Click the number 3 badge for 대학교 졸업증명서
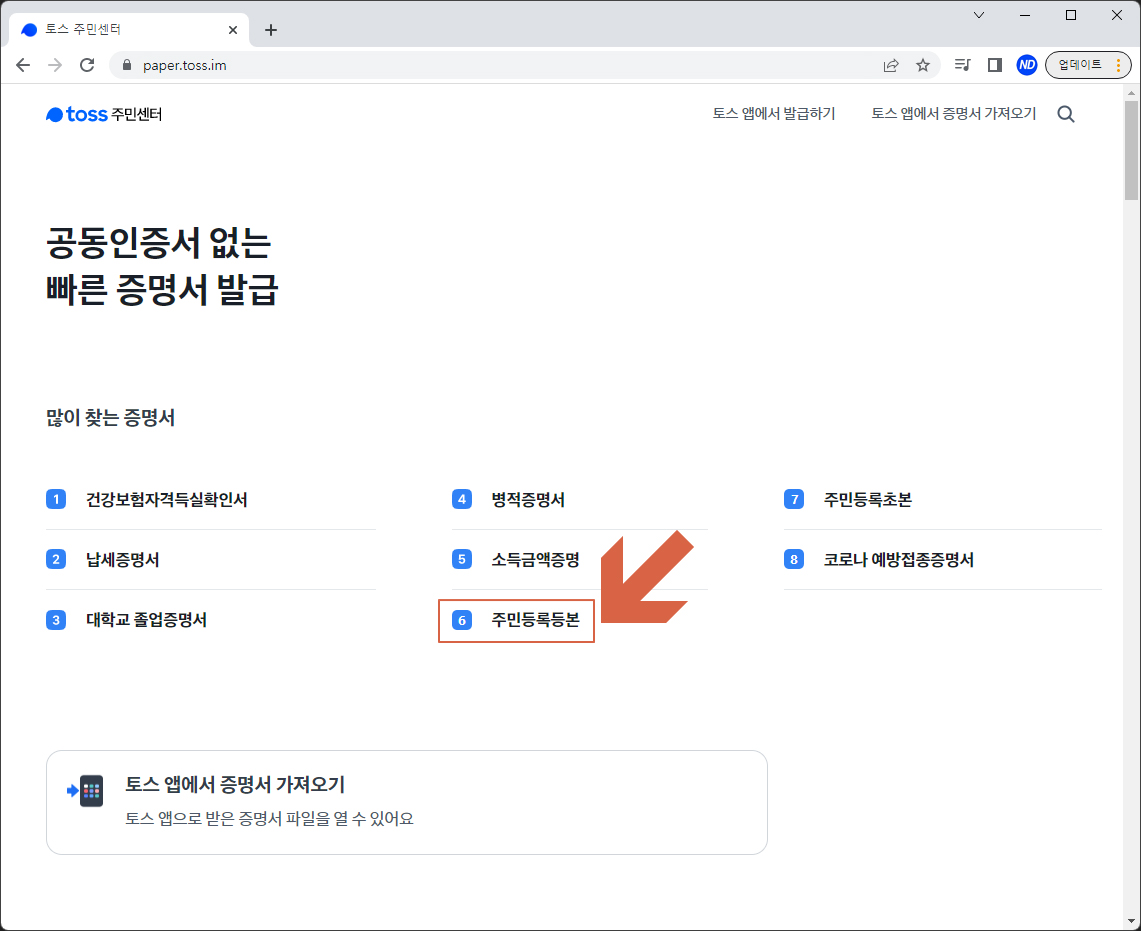1141x931 pixels. [x=56, y=620]
